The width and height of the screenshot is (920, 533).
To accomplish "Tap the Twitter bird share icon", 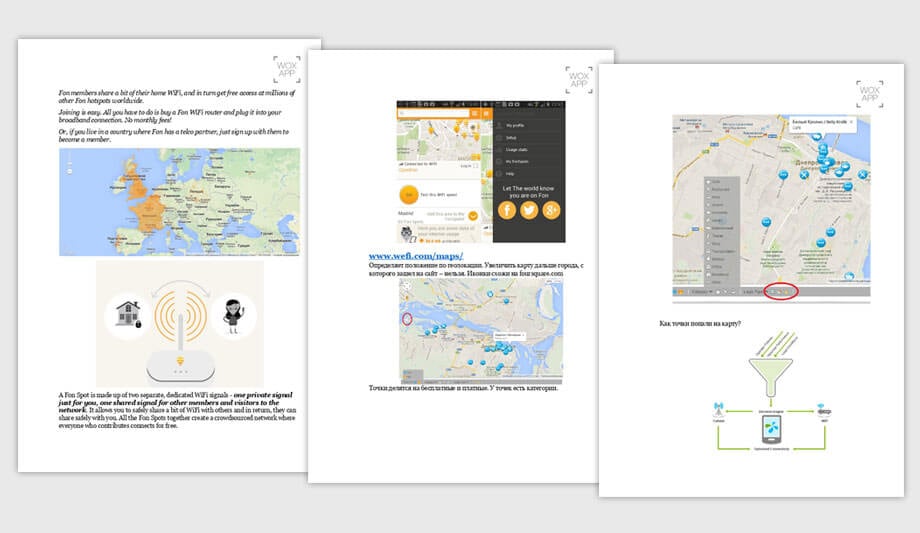I will pyautogui.click(x=529, y=210).
